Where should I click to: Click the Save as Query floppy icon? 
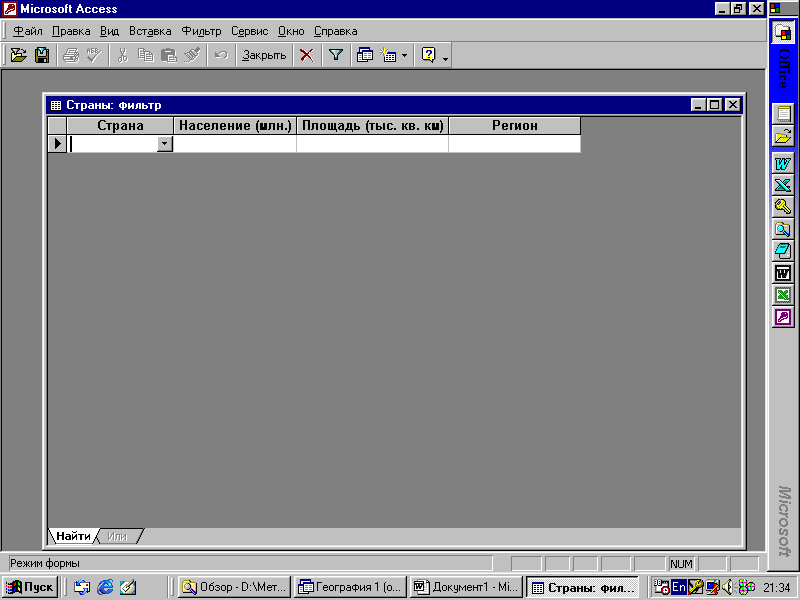point(42,55)
